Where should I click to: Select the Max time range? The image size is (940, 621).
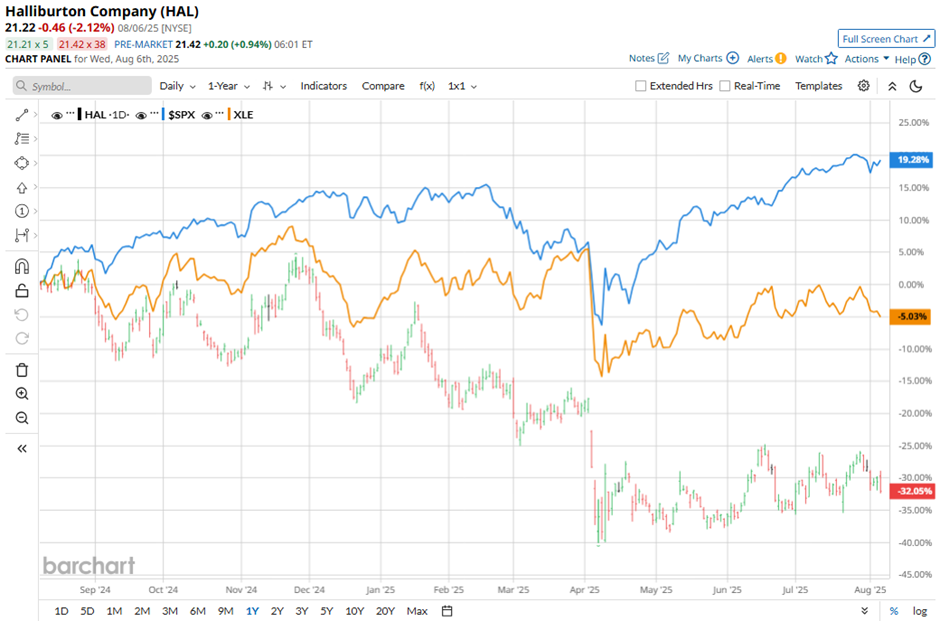click(417, 611)
